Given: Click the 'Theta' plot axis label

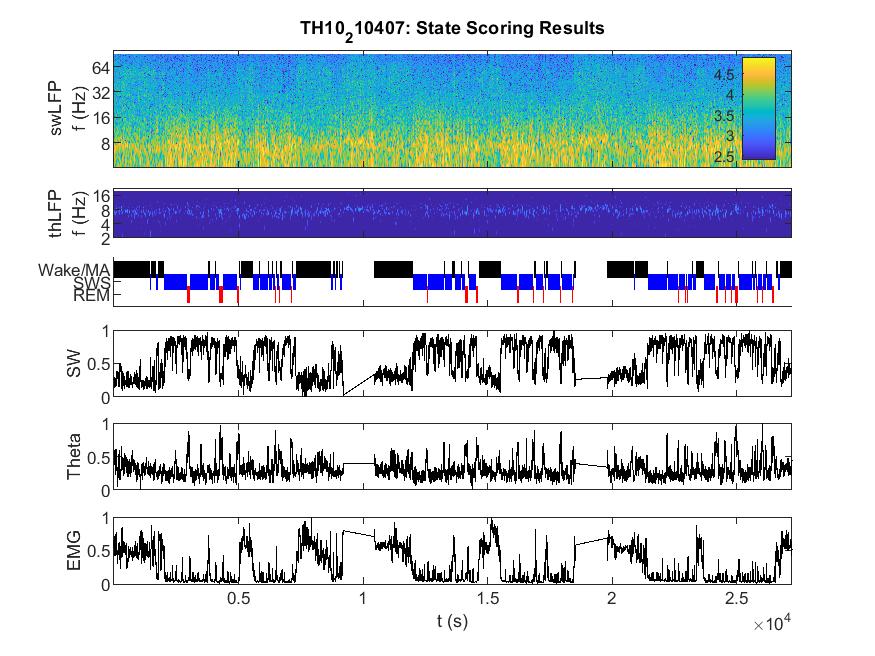Looking at the screenshot, I should [73, 456].
